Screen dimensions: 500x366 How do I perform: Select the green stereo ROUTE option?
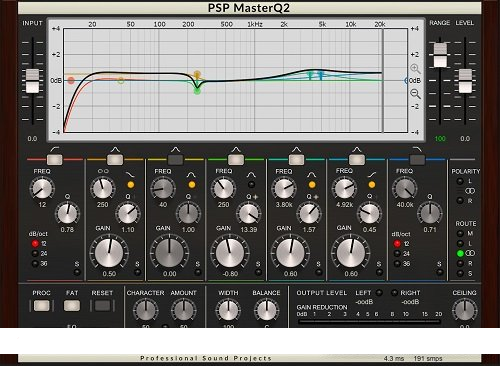click(460, 254)
